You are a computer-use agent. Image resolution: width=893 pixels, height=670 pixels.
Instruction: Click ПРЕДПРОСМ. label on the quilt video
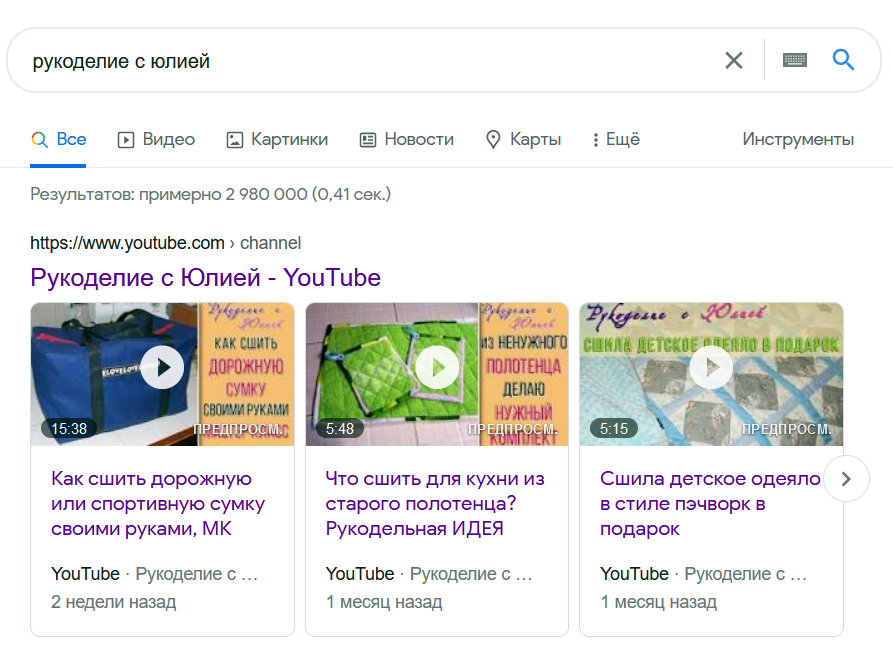(x=787, y=429)
